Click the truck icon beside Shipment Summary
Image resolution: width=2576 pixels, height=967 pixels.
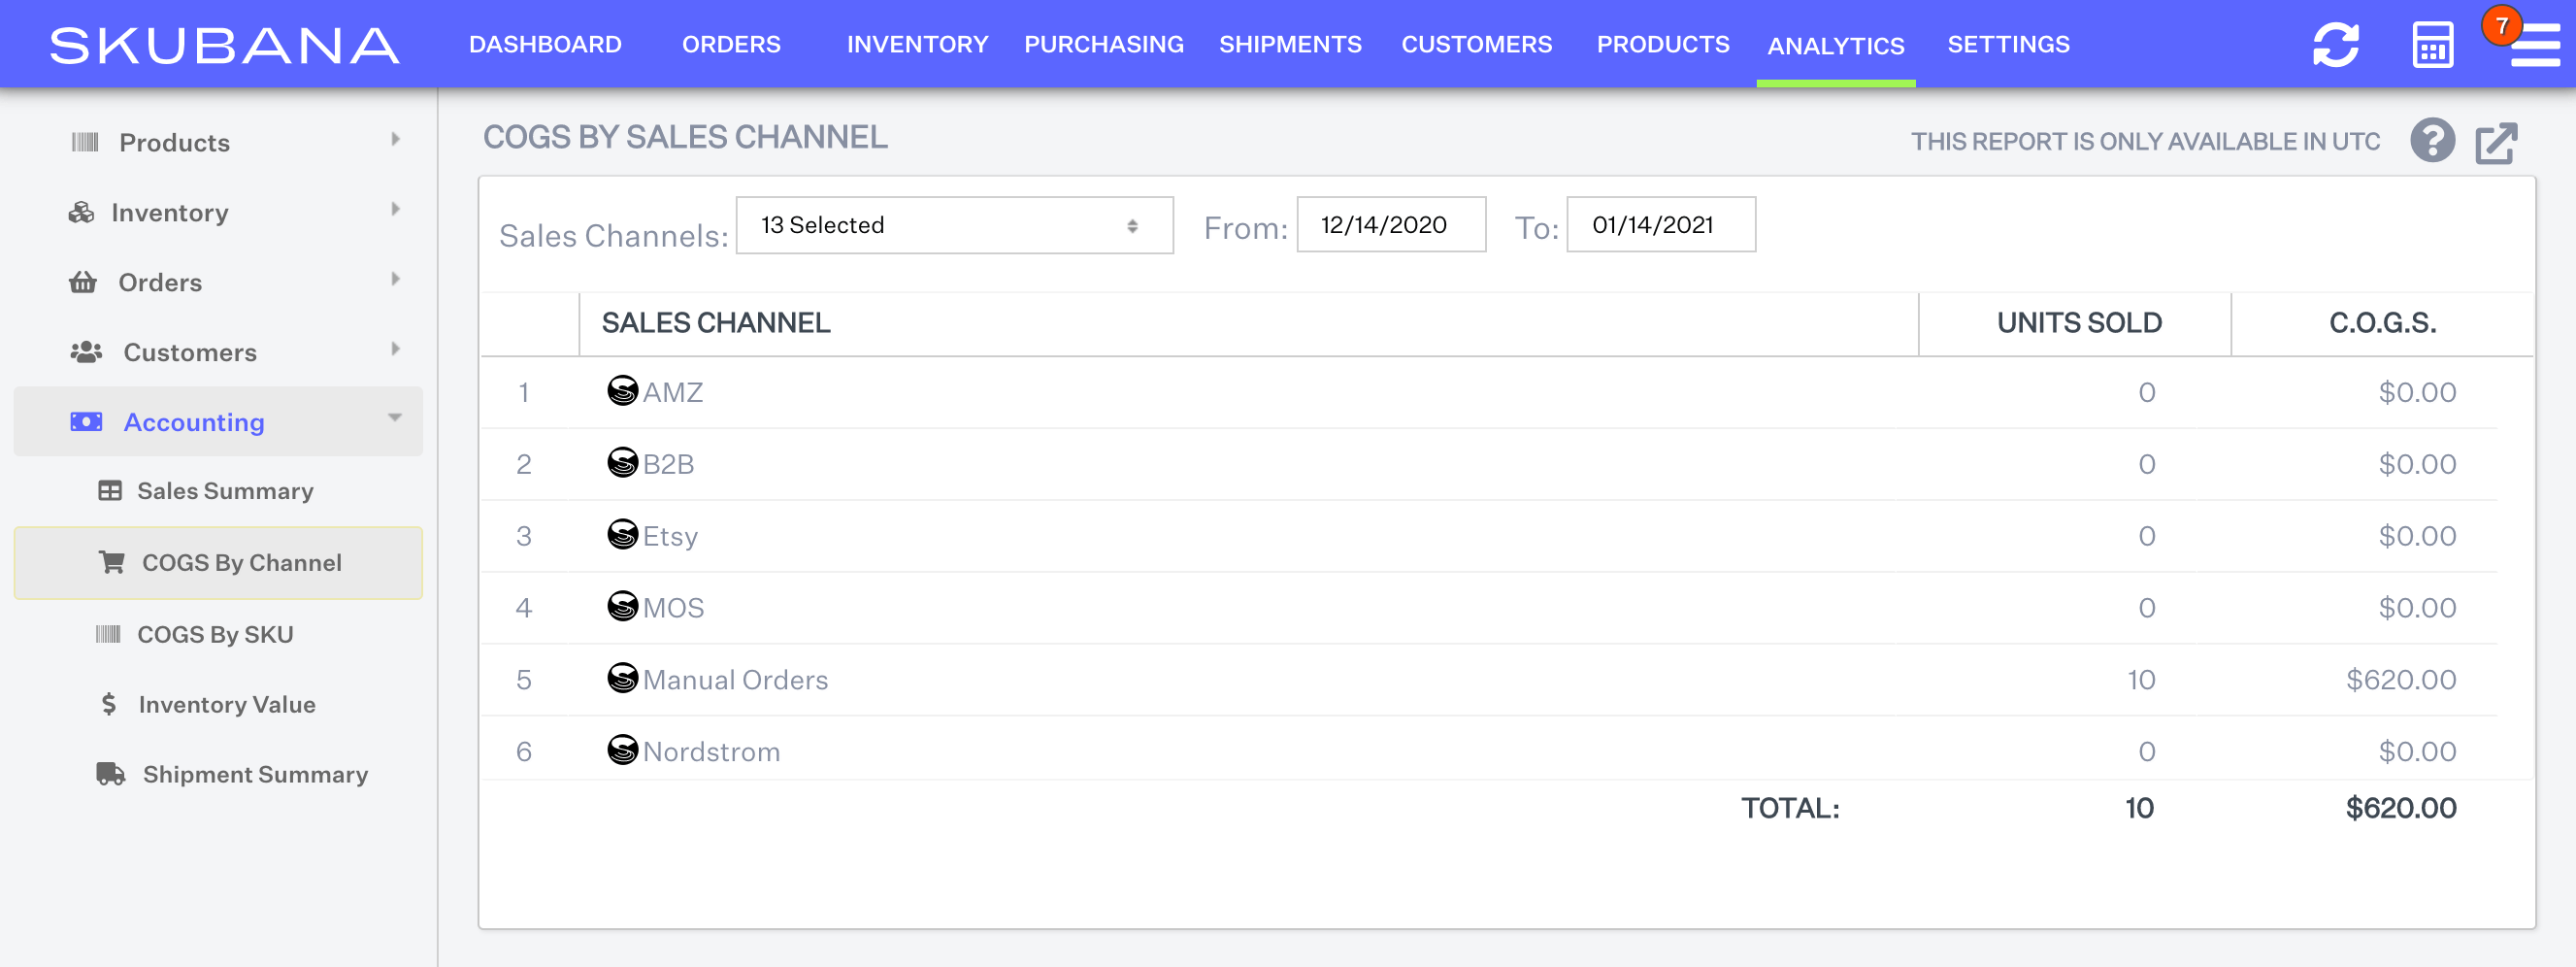(111, 774)
